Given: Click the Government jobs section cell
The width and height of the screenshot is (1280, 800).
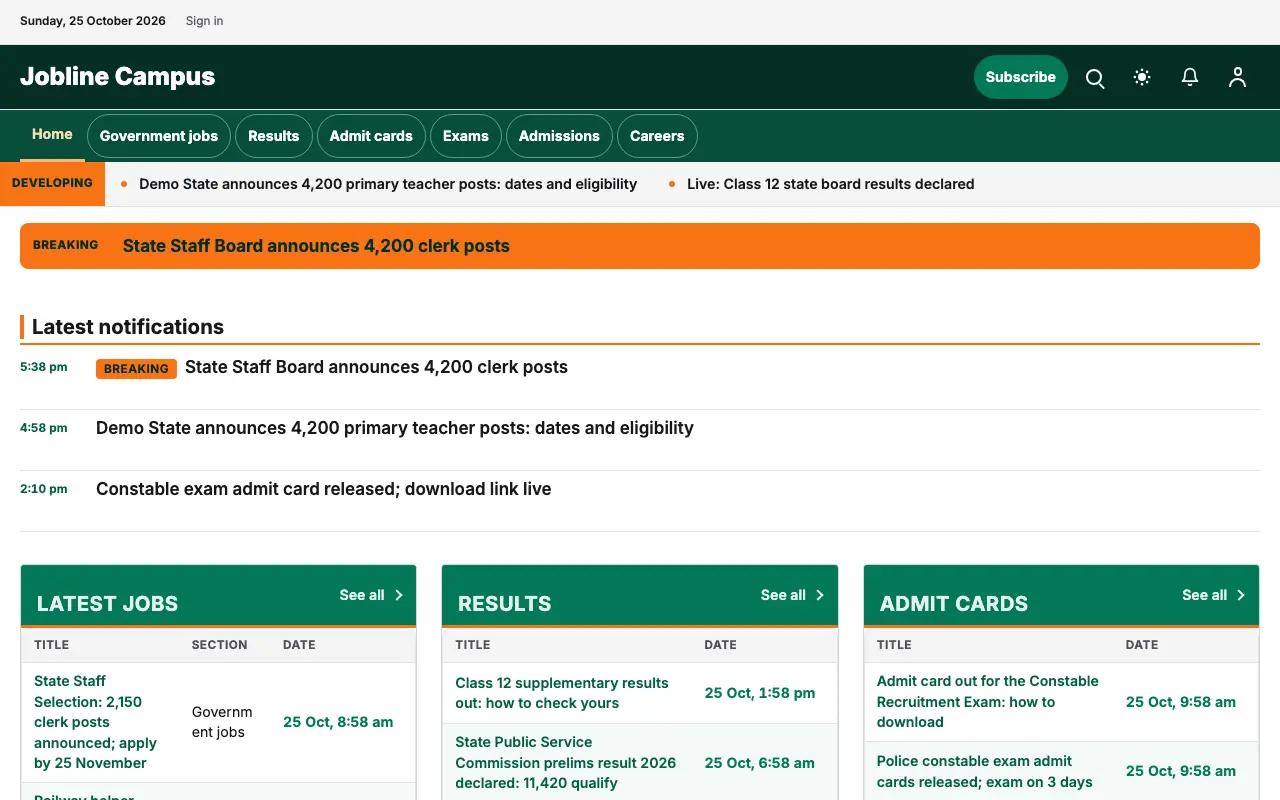Looking at the screenshot, I should pos(222,722).
